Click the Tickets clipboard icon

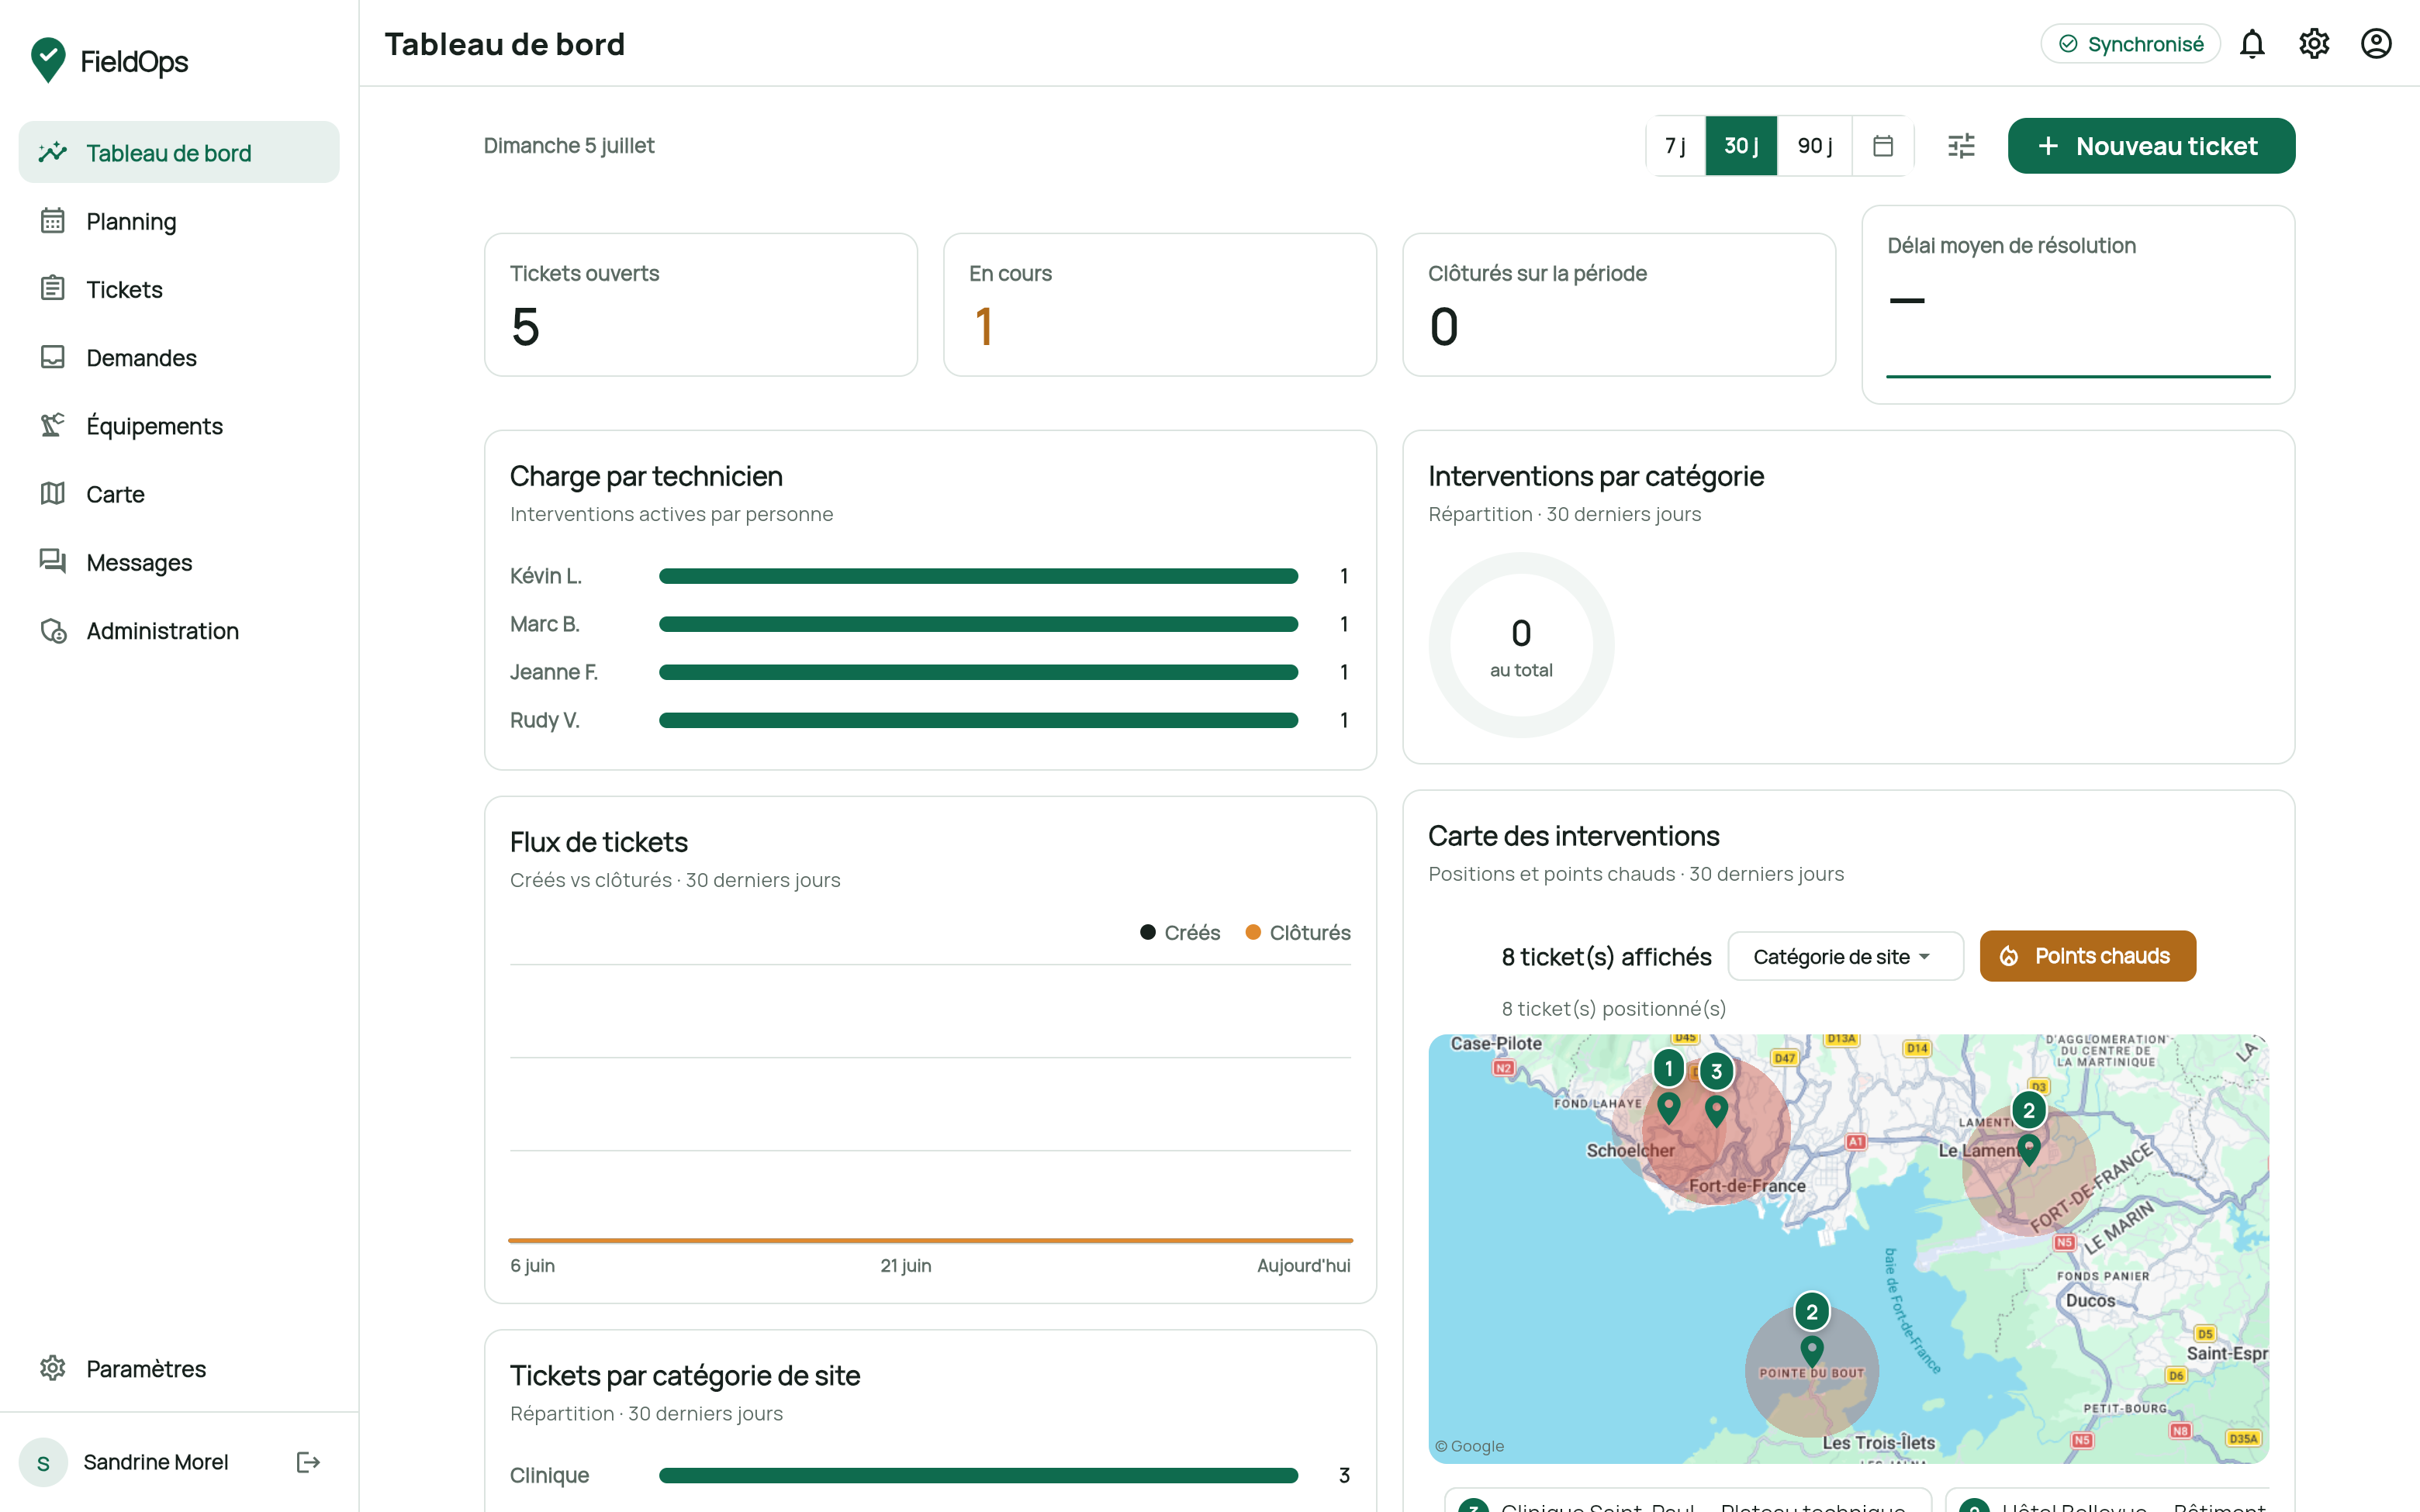(53, 288)
